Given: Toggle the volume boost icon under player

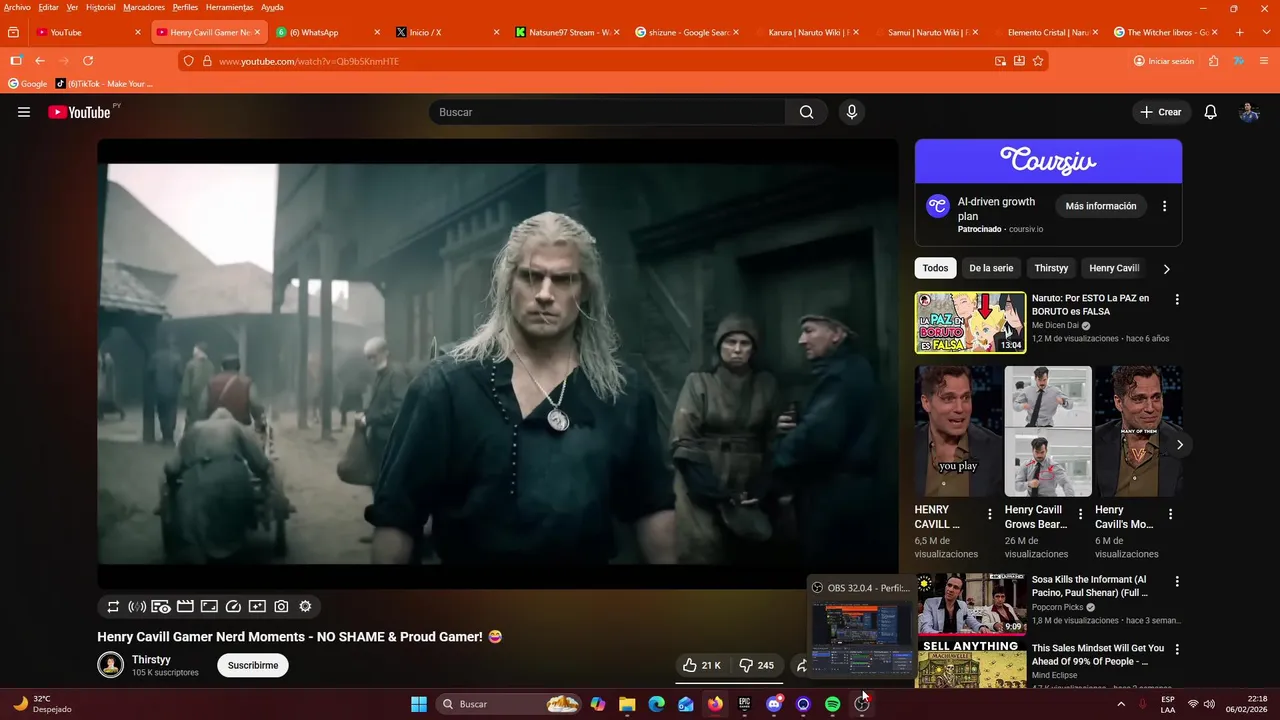Looking at the screenshot, I should (x=137, y=606).
